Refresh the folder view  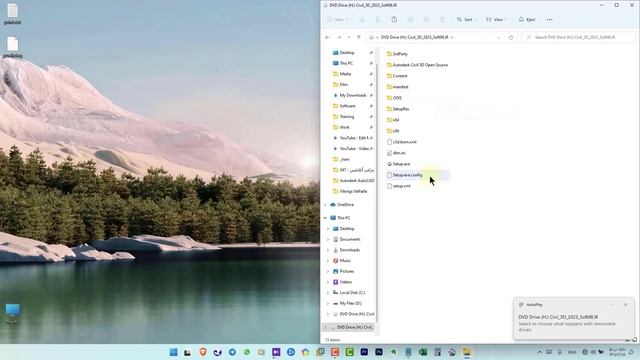pyautogui.click(x=511, y=37)
